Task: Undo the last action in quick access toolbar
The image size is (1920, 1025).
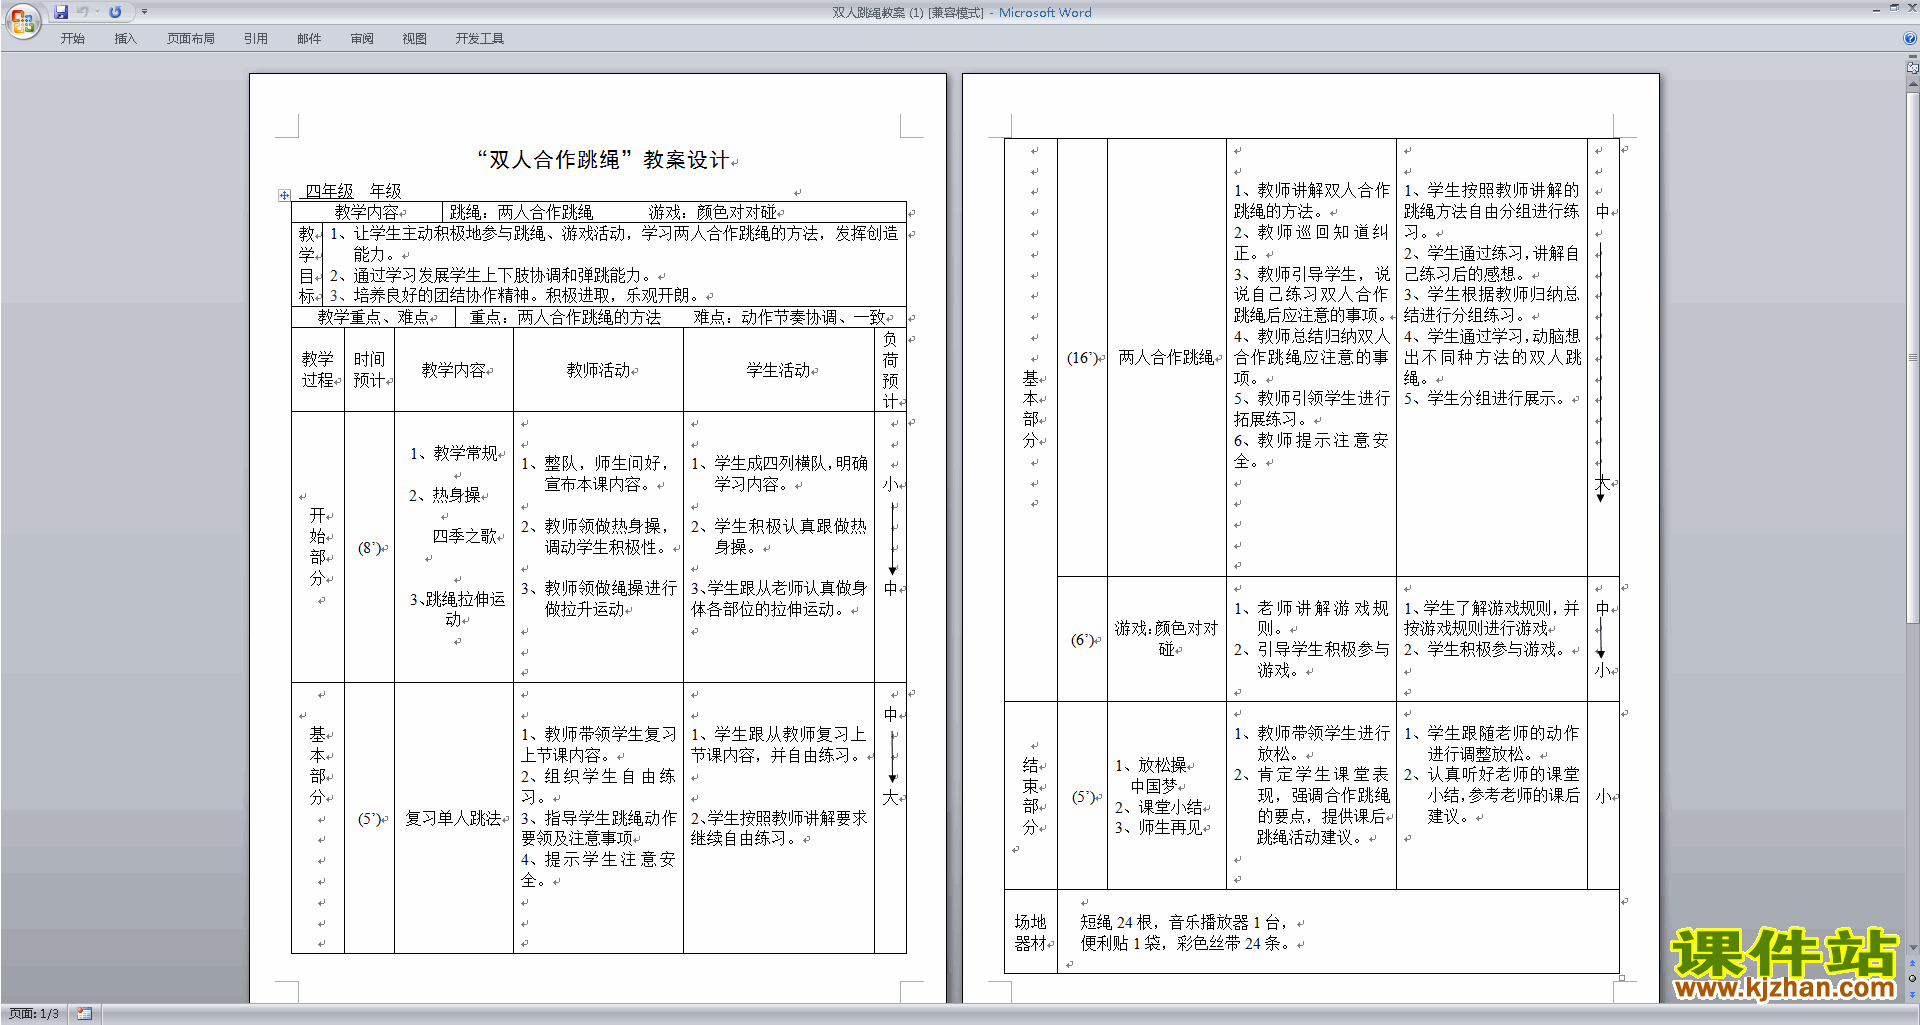Action: coord(83,12)
